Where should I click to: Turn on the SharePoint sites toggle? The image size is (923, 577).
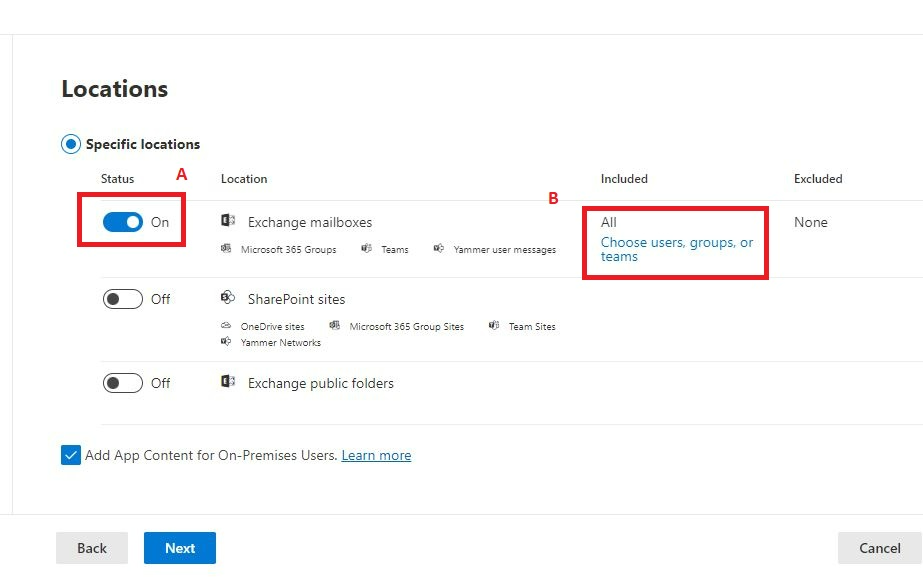[x=122, y=299]
